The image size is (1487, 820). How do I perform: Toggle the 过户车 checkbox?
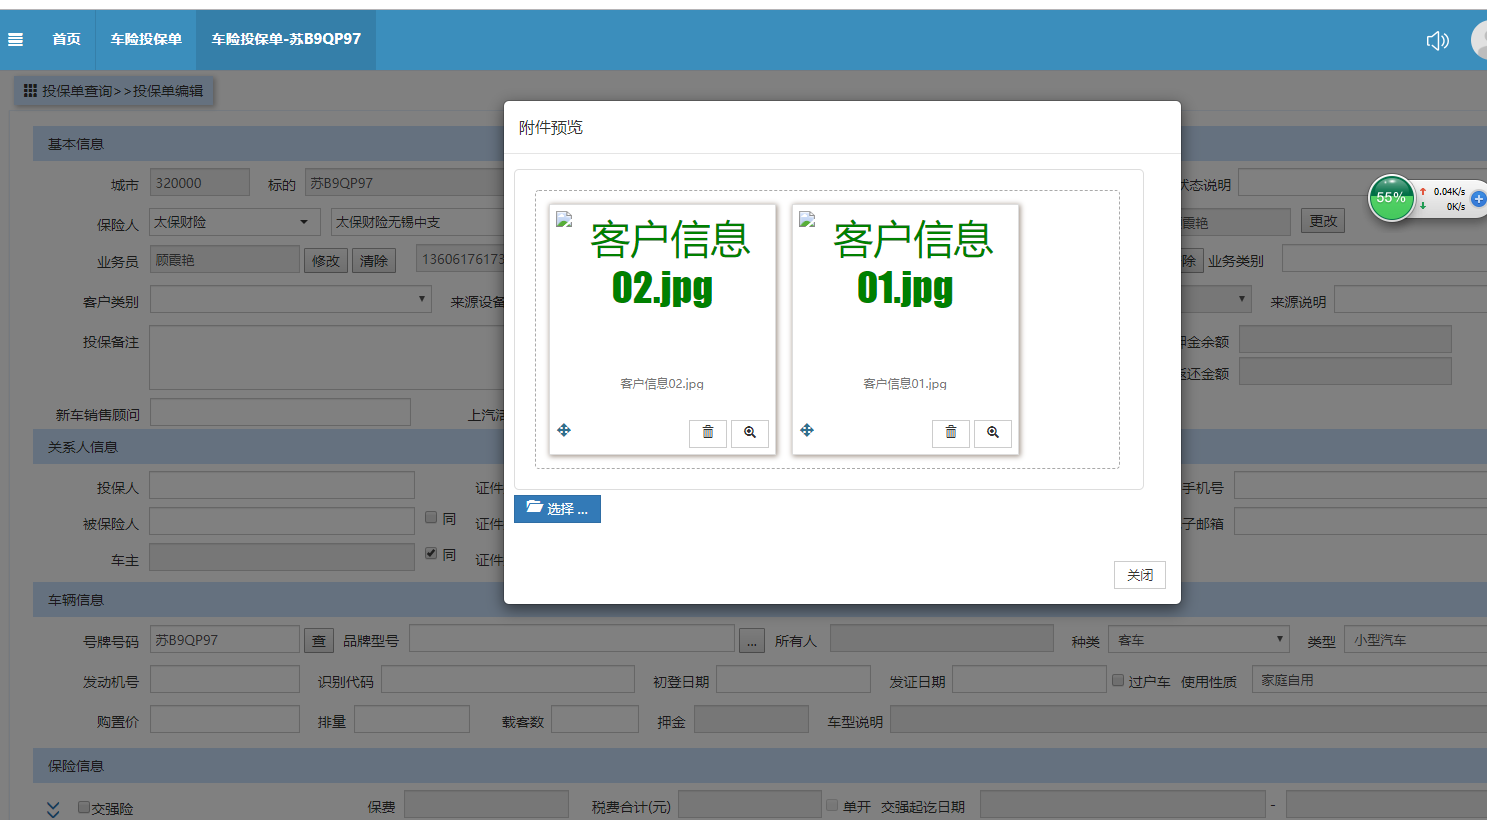1118,680
